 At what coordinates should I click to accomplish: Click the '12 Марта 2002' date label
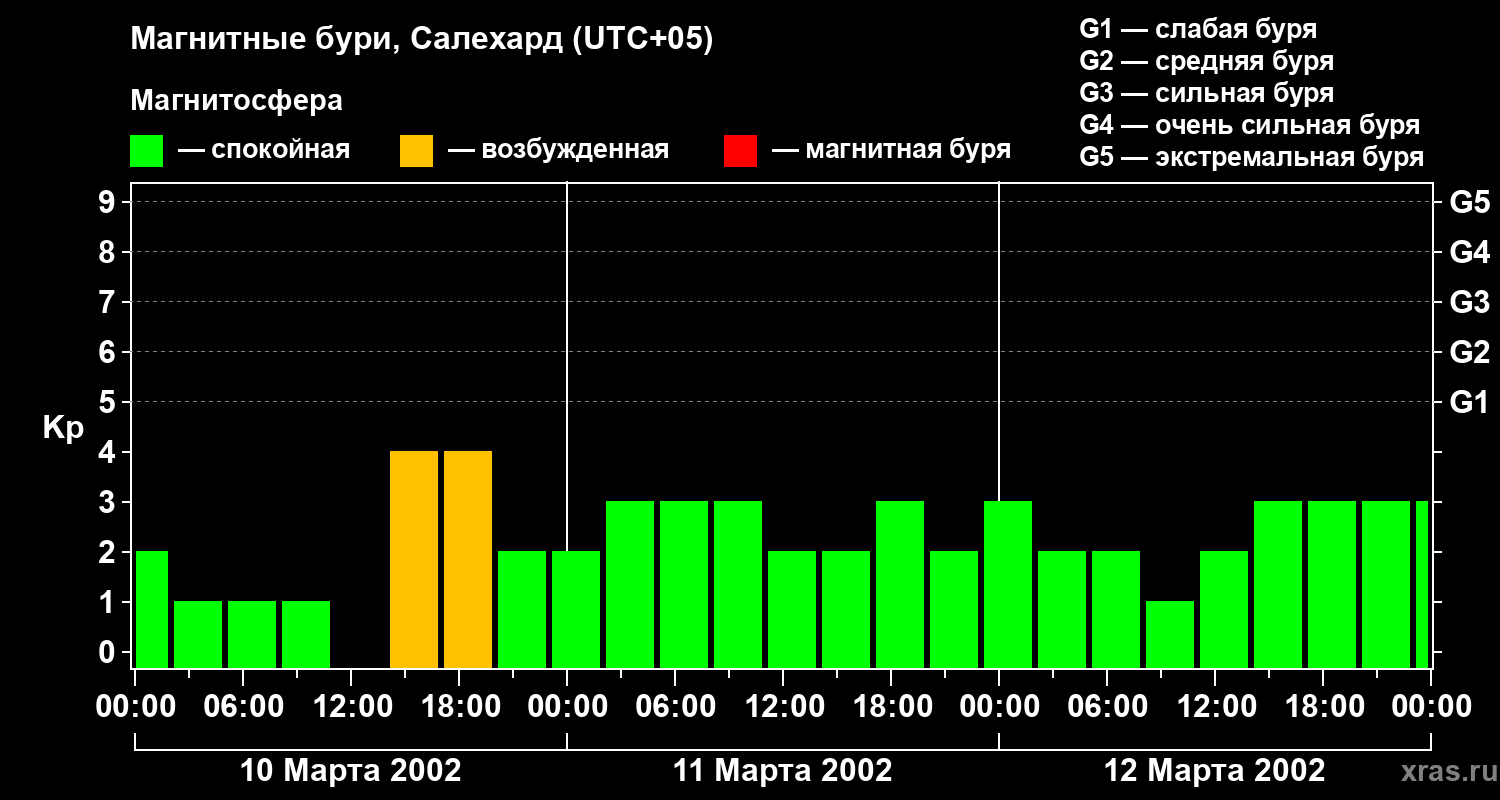[x=1214, y=771]
